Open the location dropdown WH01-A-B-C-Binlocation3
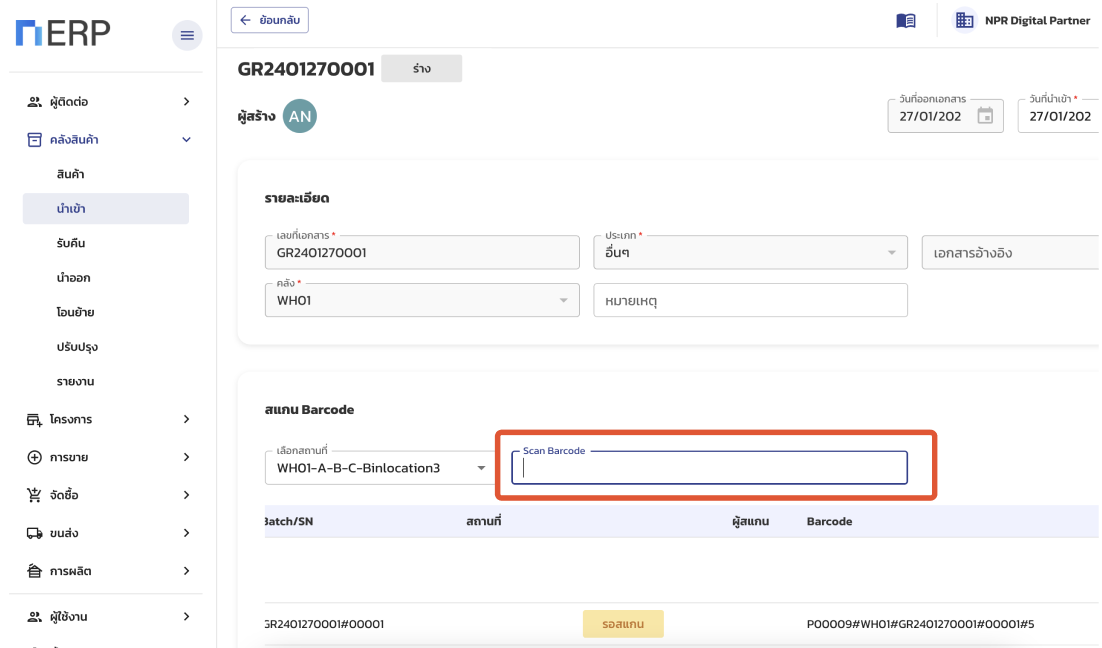This screenshot has height=648, width=1102. pyautogui.click(x=481, y=468)
